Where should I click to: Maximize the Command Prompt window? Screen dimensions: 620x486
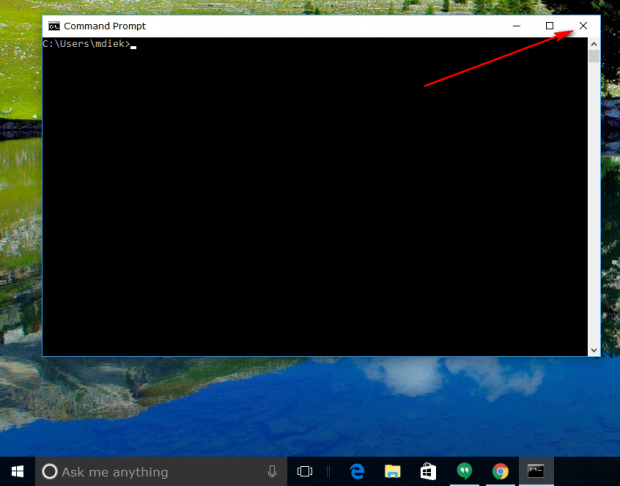coord(549,26)
